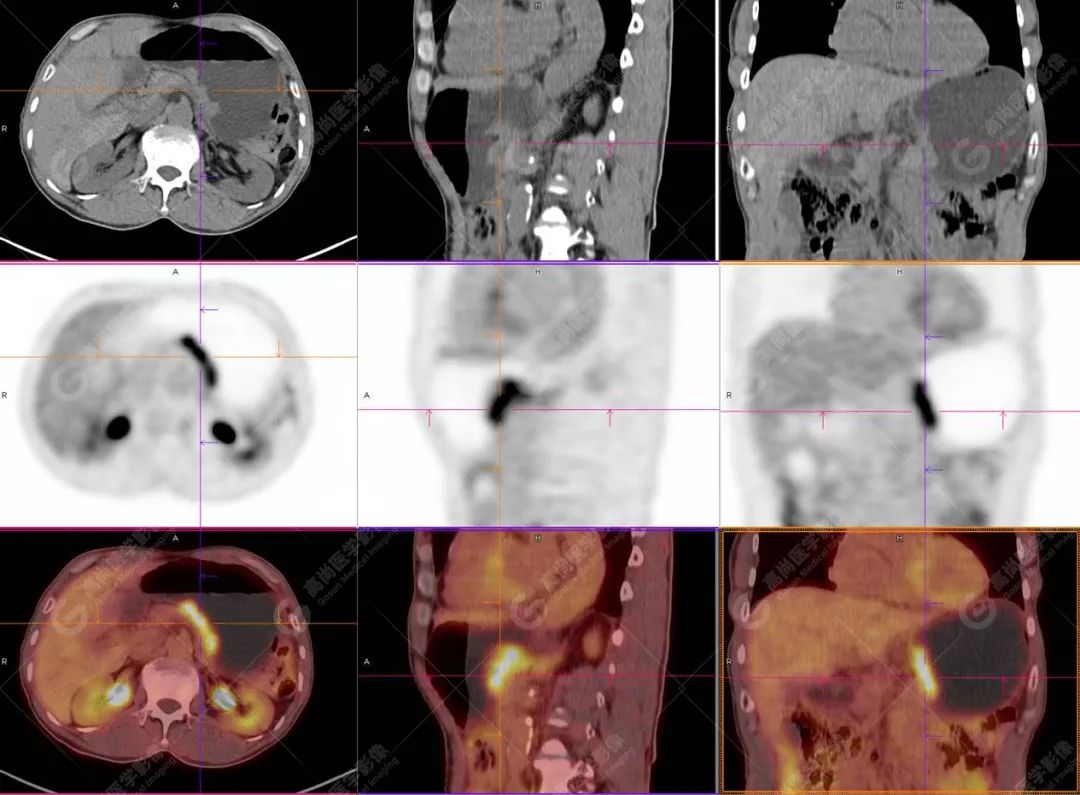The height and width of the screenshot is (795, 1080).
Task: Click the H orientation label in sagittal CT
Action: click(x=537, y=6)
